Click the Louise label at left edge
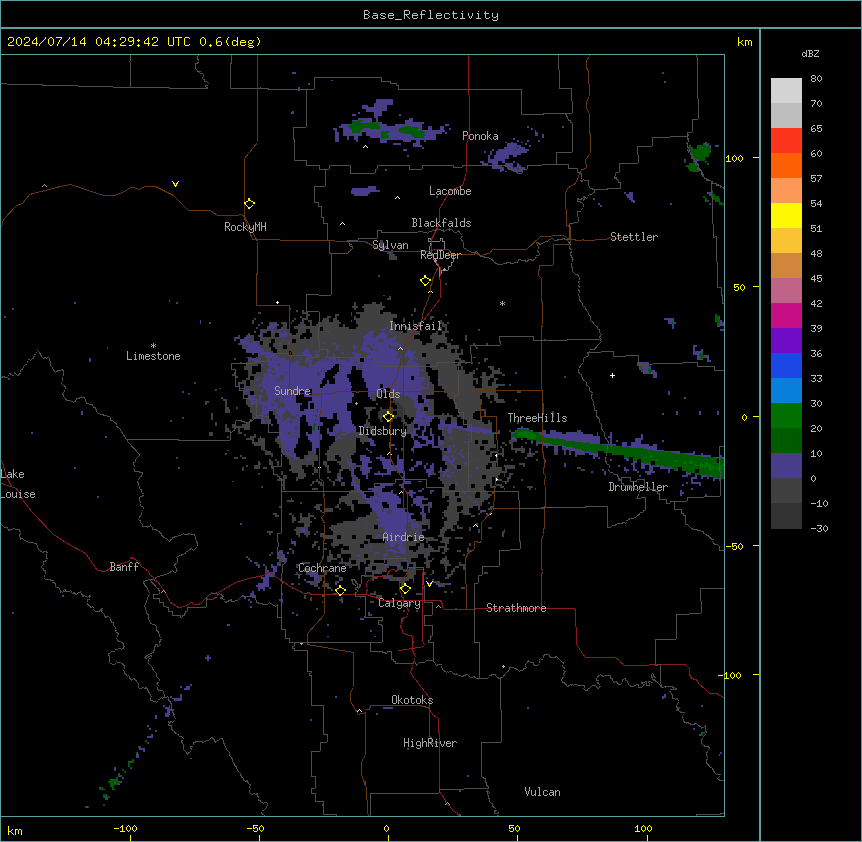 point(18,494)
